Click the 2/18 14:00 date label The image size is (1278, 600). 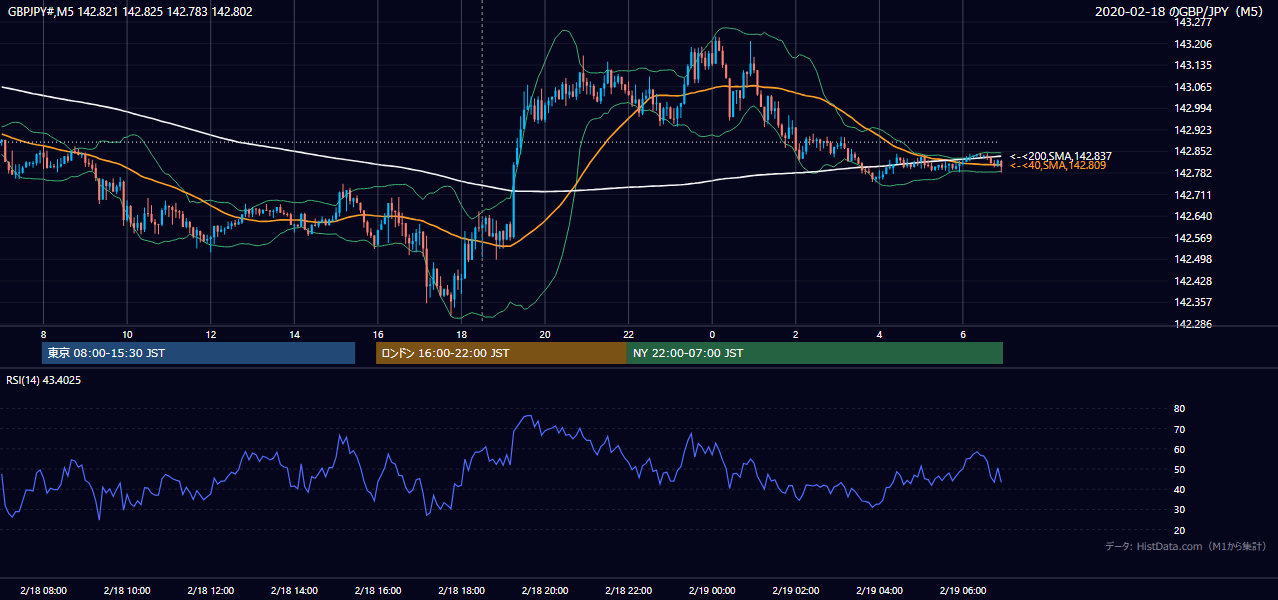(294, 590)
